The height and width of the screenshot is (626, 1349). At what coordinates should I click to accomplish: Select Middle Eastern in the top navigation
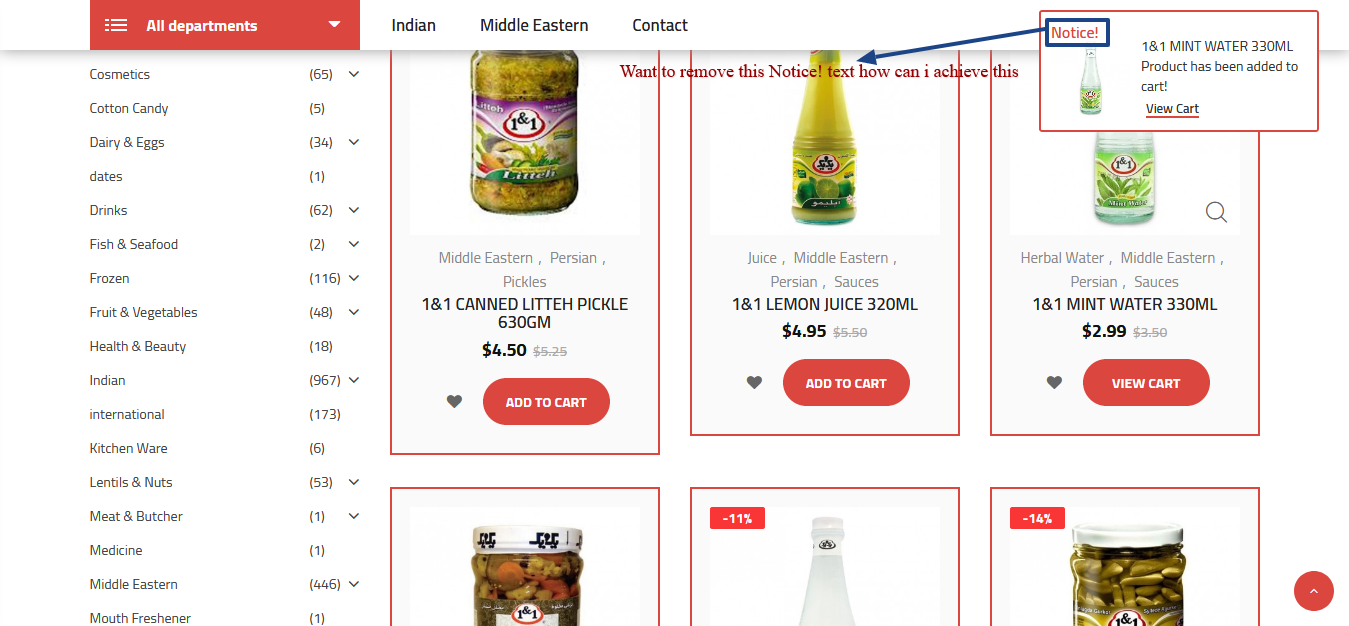coord(534,25)
